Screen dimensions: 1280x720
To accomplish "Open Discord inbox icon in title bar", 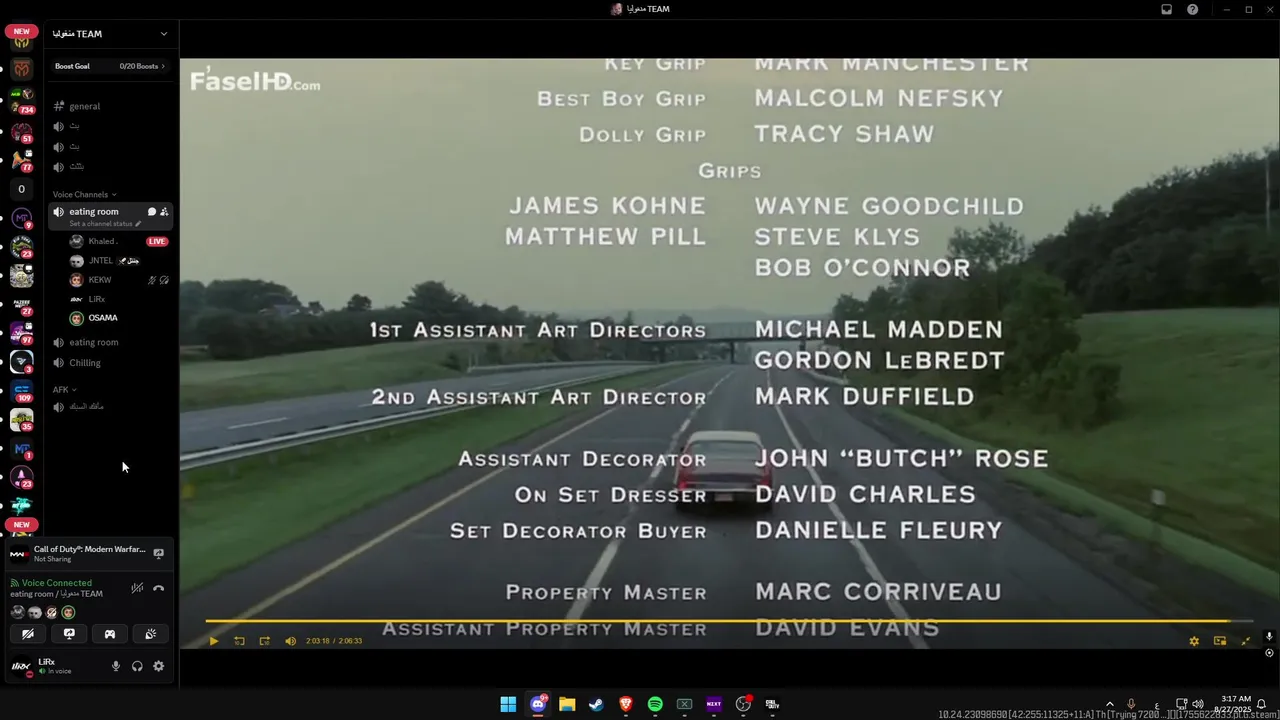I will tap(1166, 9).
